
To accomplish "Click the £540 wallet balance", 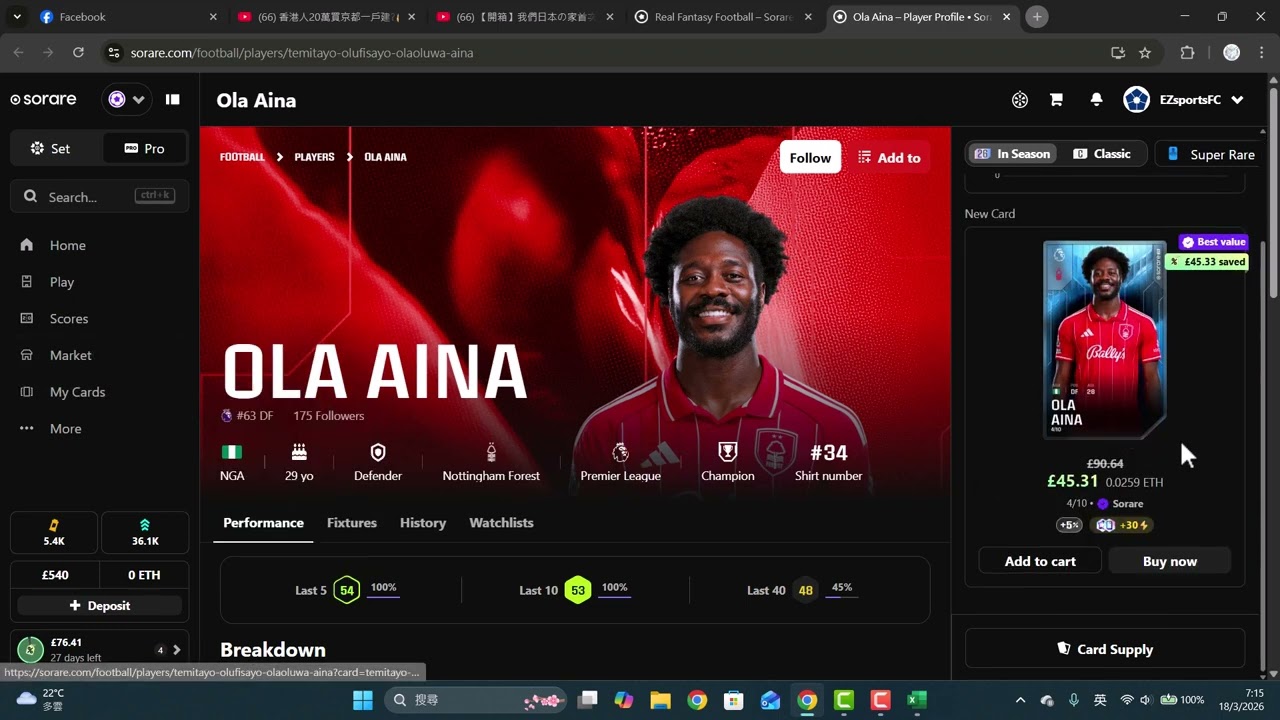I will 54,575.
